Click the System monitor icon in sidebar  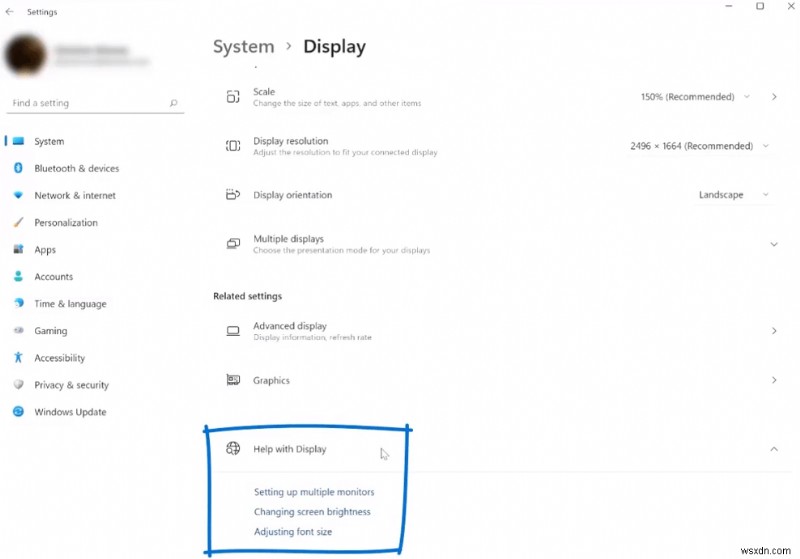[18, 141]
